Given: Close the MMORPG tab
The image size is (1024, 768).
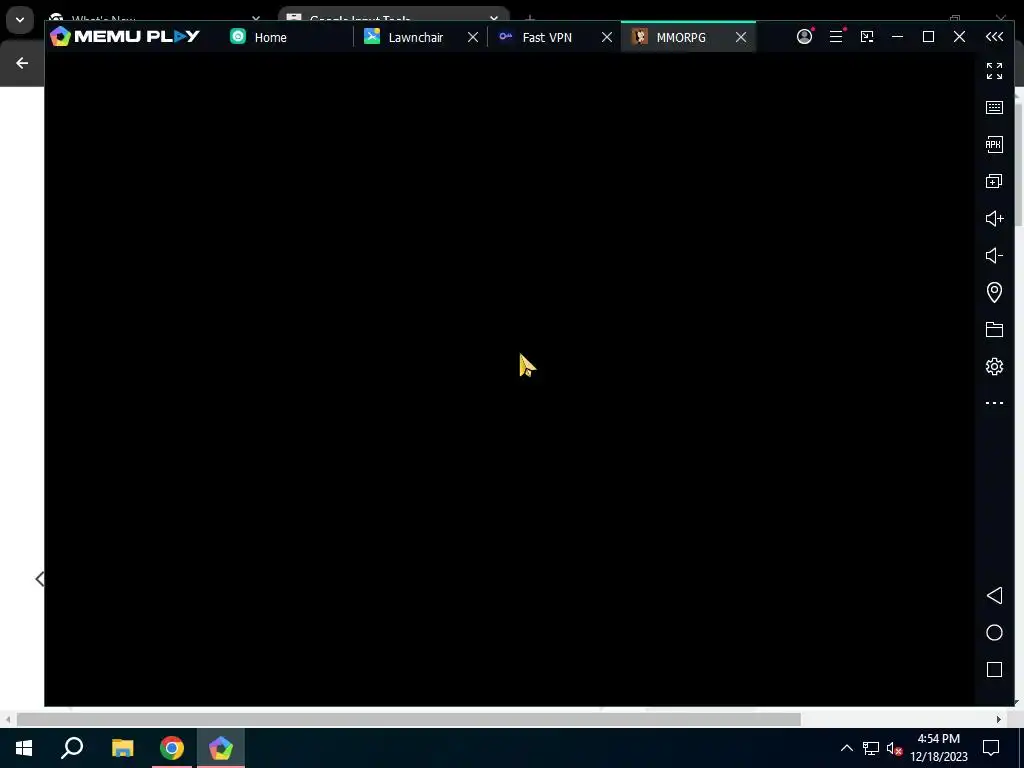Looking at the screenshot, I should click(x=741, y=37).
